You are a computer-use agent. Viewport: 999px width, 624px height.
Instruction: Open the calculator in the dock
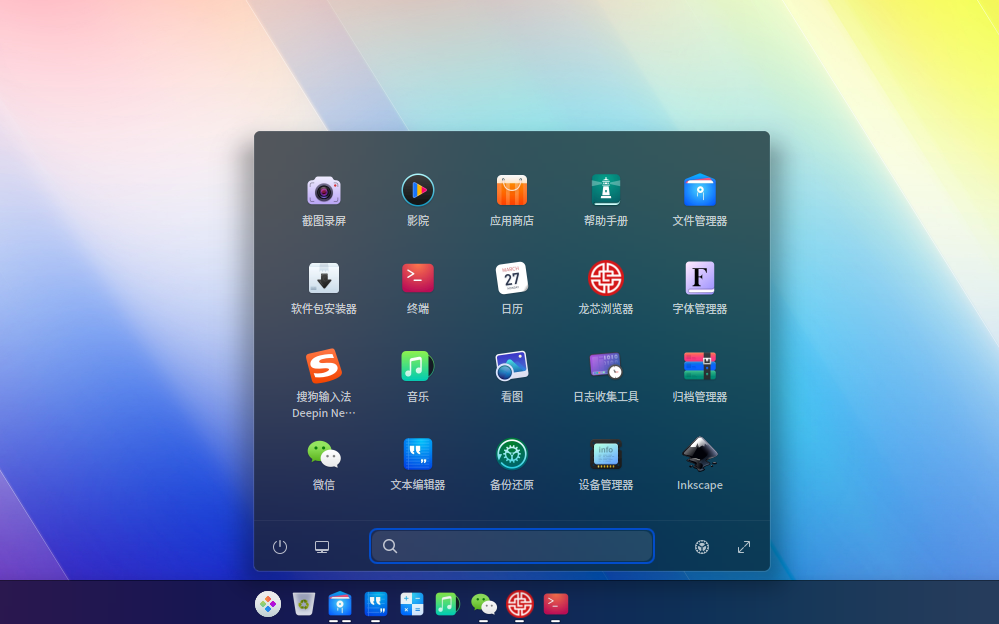412,604
